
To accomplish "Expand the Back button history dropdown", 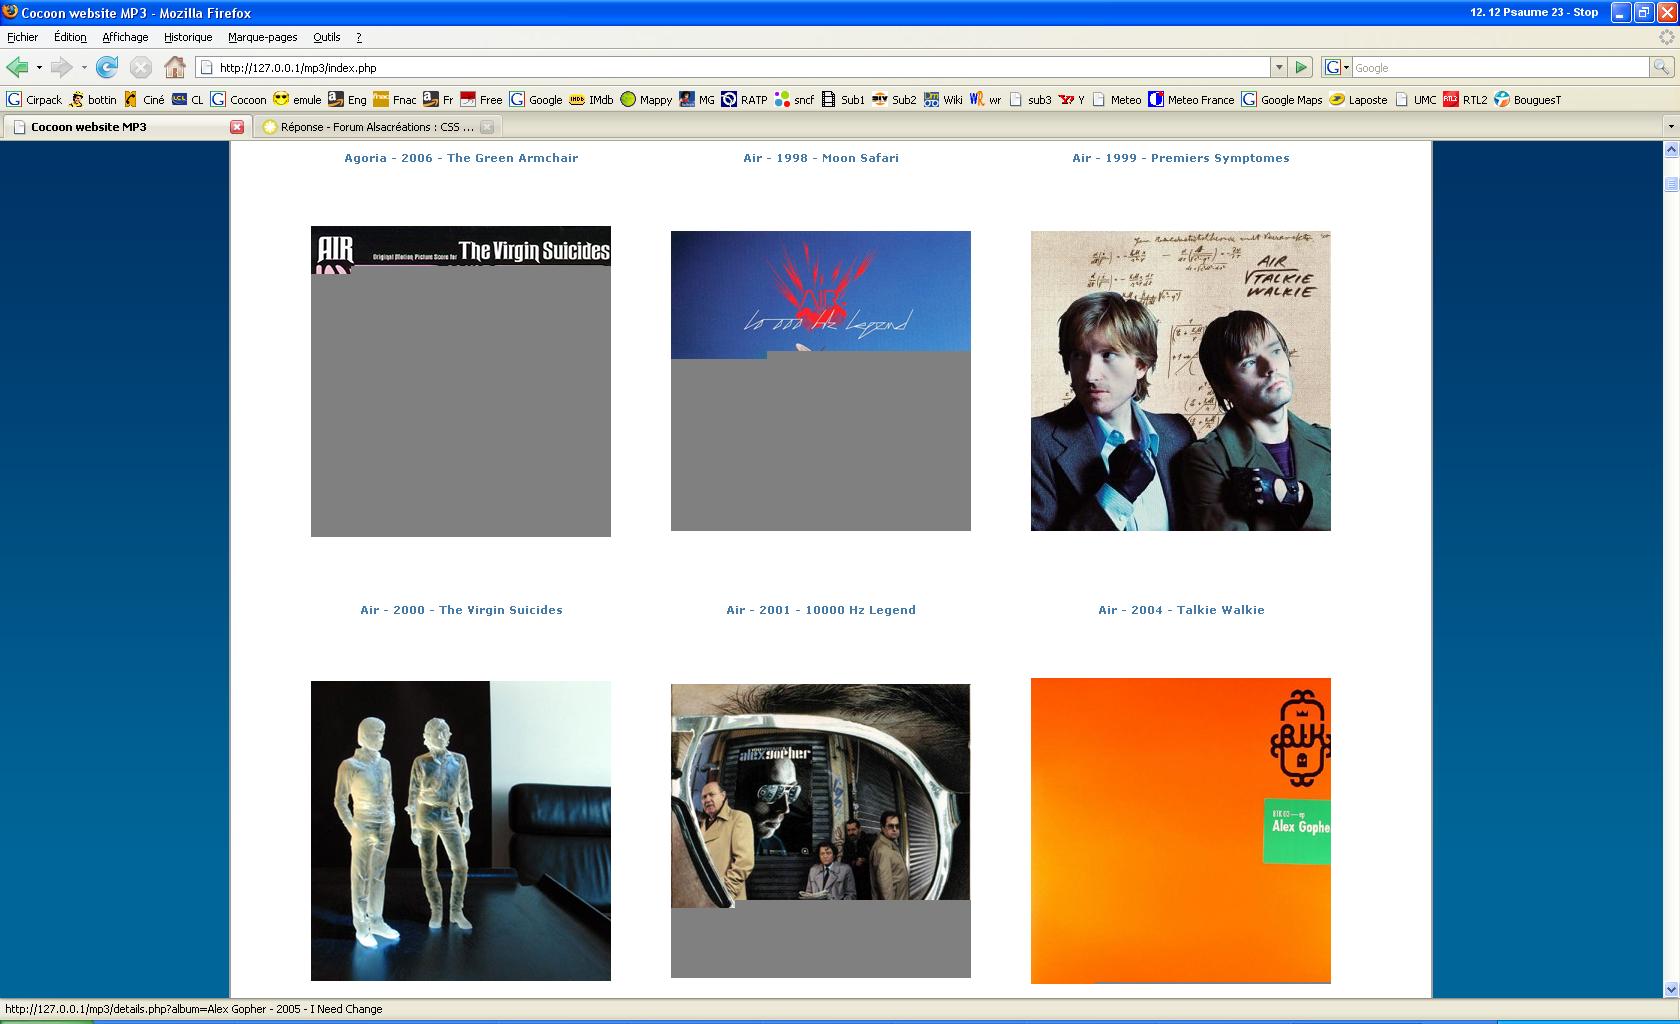I will point(39,68).
